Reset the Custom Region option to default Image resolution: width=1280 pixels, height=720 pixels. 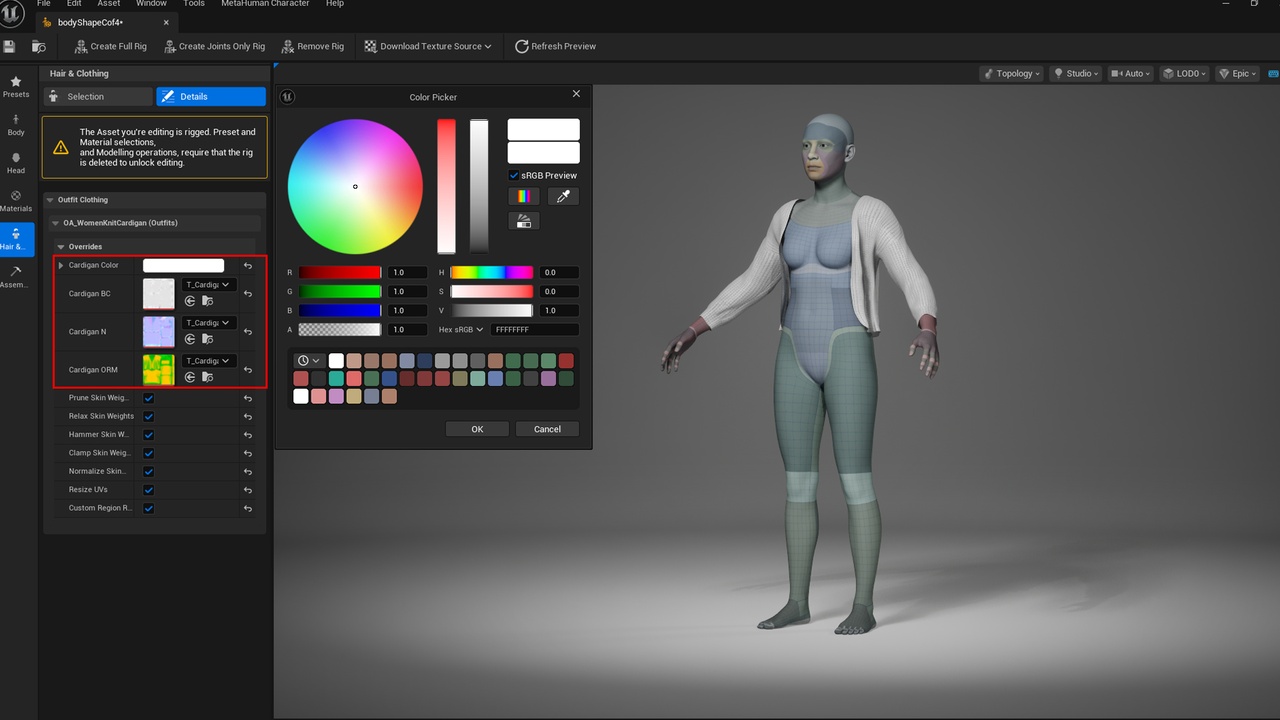[x=248, y=508]
